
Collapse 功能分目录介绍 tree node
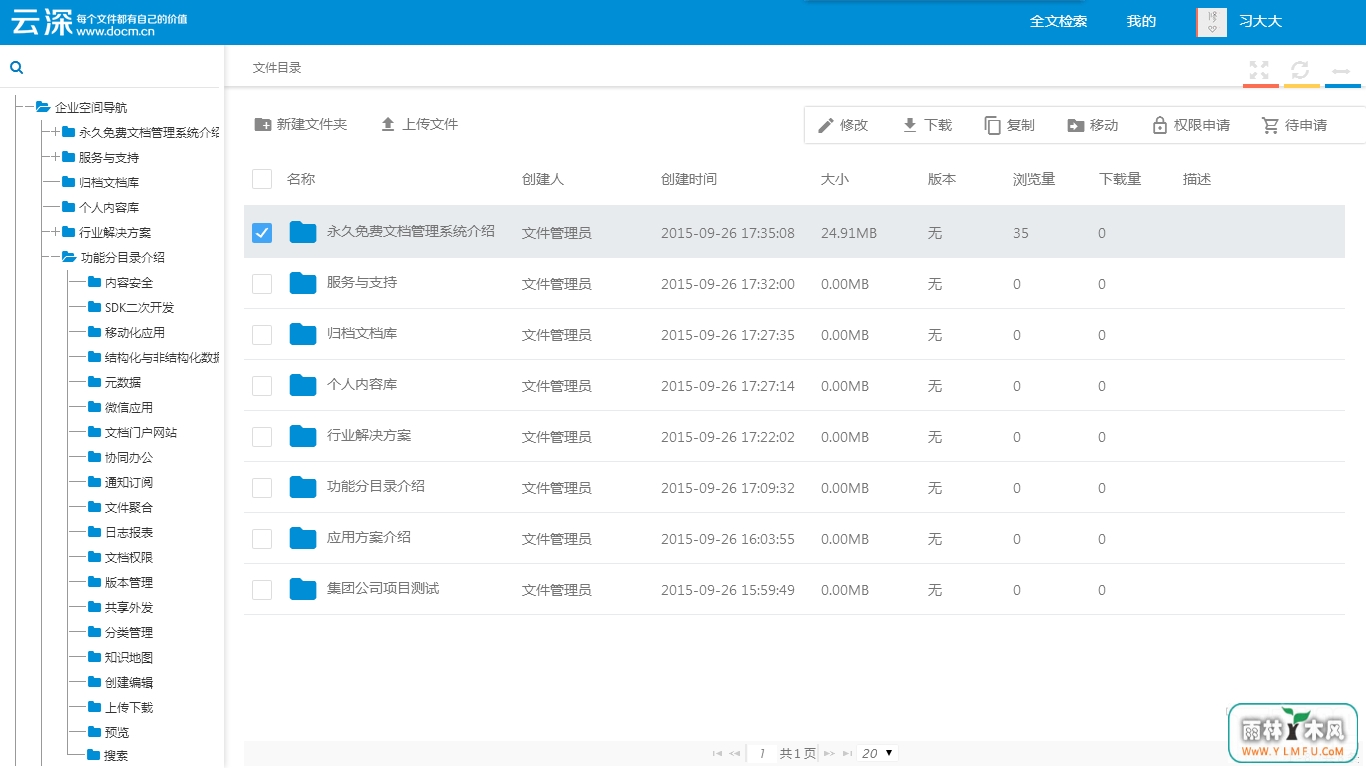56,257
